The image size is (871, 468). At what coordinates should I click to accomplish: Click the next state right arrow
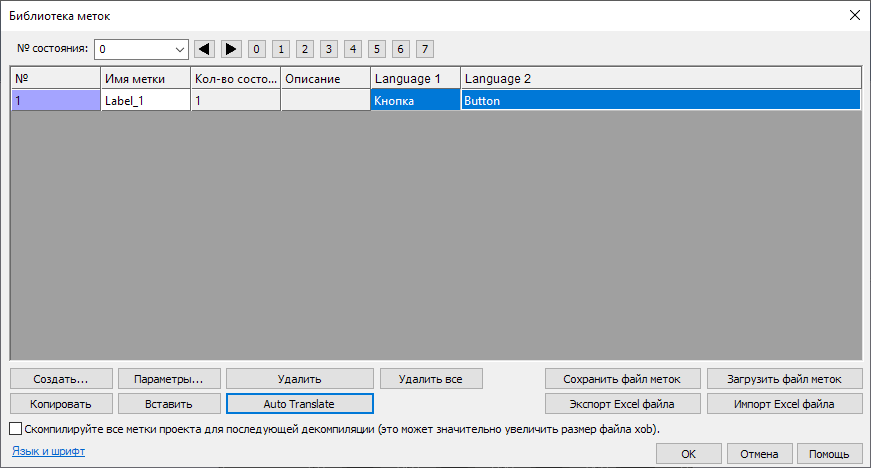230,48
